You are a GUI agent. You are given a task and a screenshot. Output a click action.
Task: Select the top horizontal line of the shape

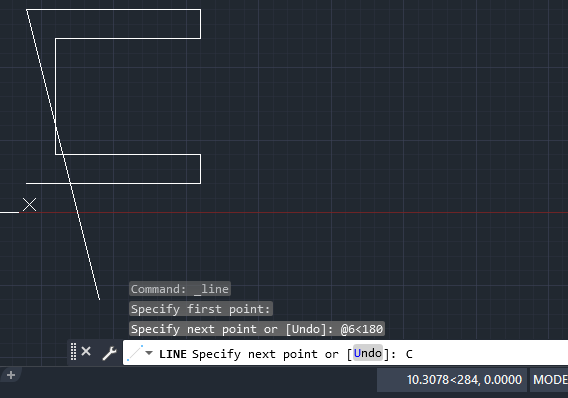(113, 9)
